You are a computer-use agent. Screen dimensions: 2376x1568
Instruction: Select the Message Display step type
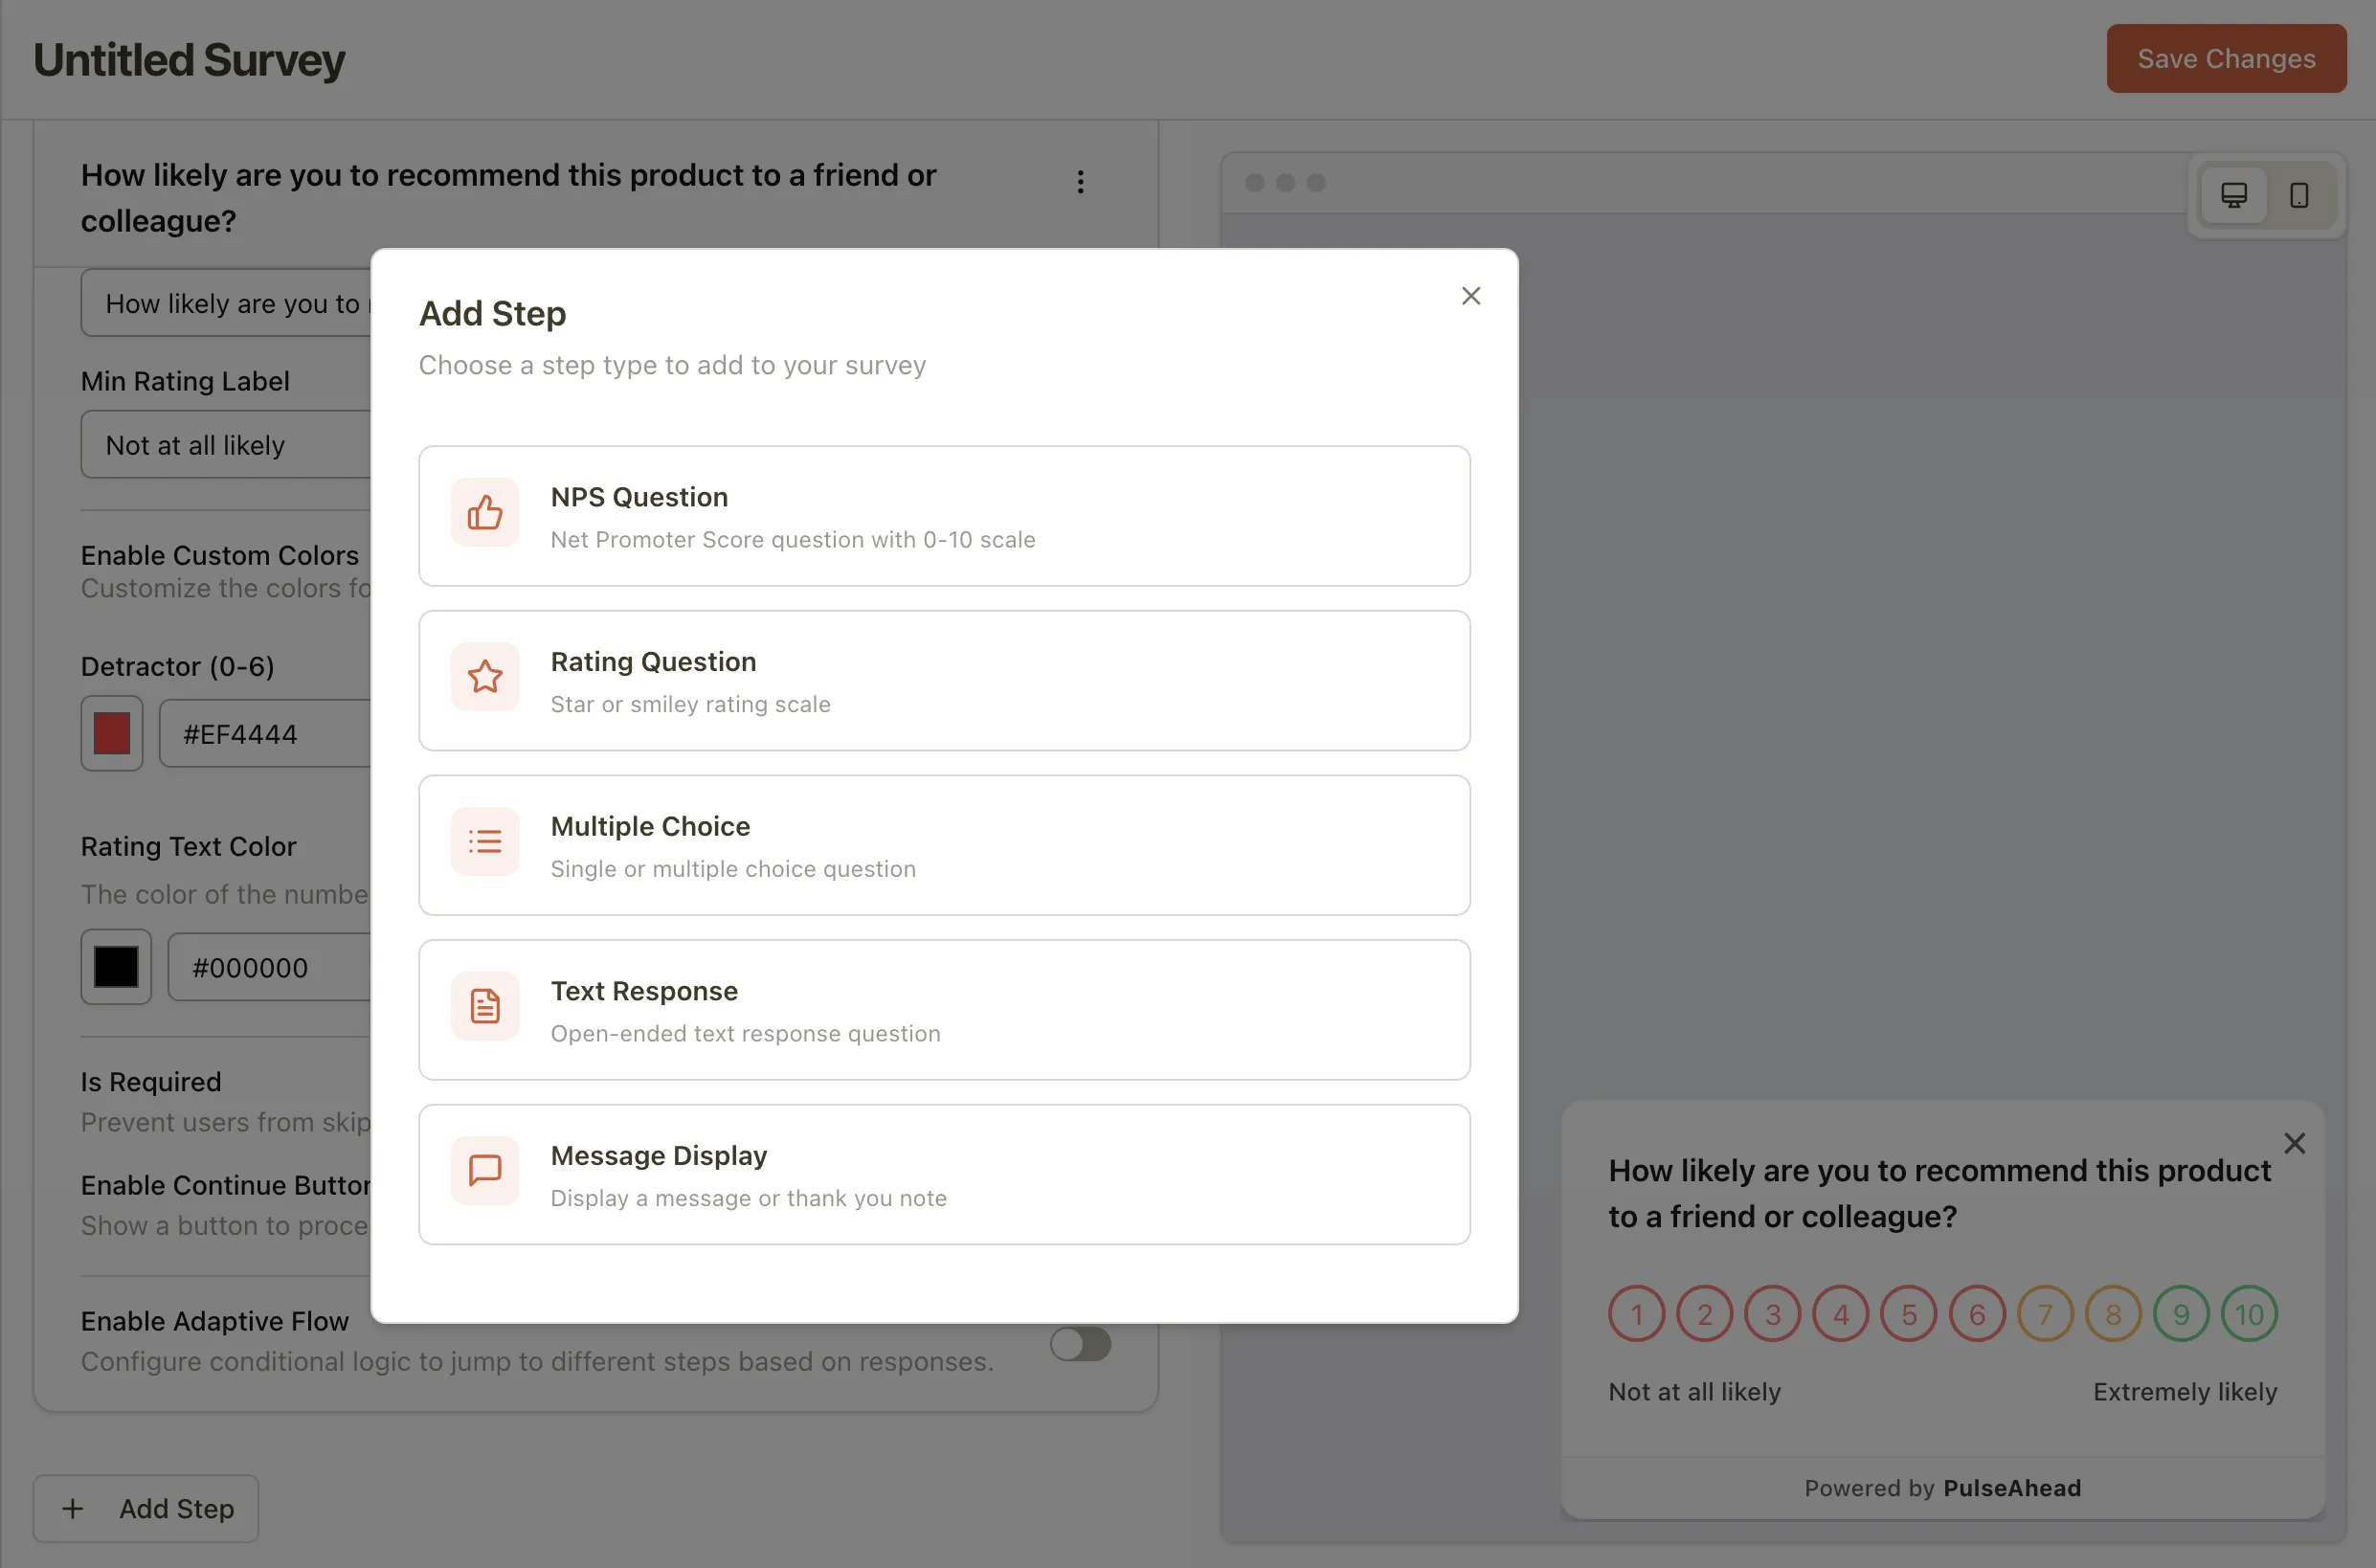point(944,1174)
